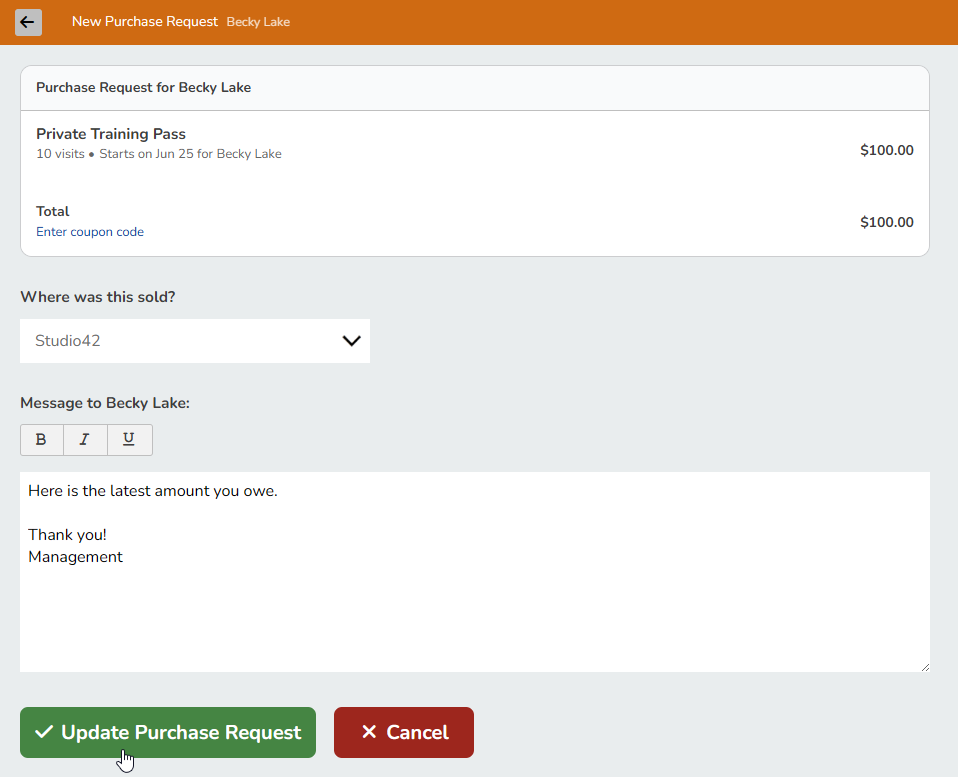
Task: Click the Enter coupon code link
Action: coord(90,232)
